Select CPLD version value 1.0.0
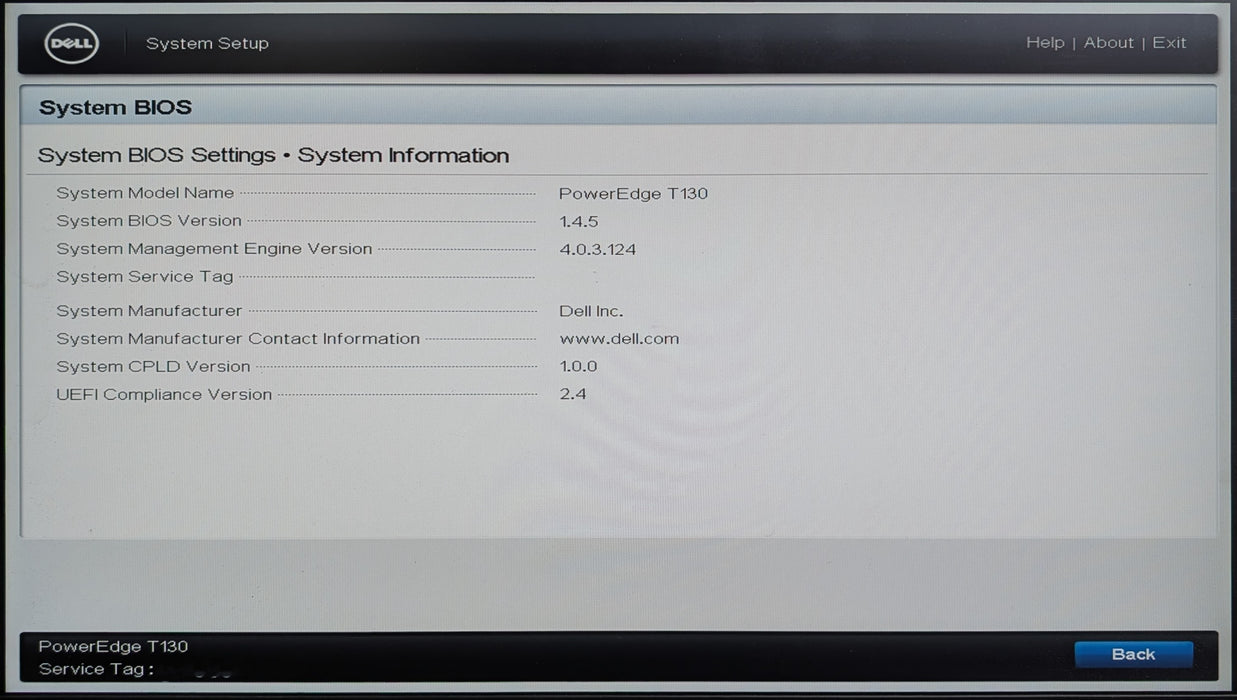 [578, 367]
